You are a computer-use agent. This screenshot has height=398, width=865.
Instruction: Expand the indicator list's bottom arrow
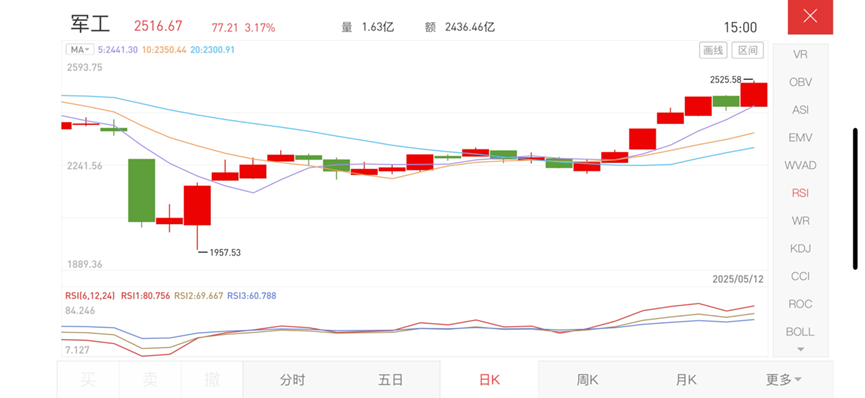pyautogui.click(x=800, y=349)
